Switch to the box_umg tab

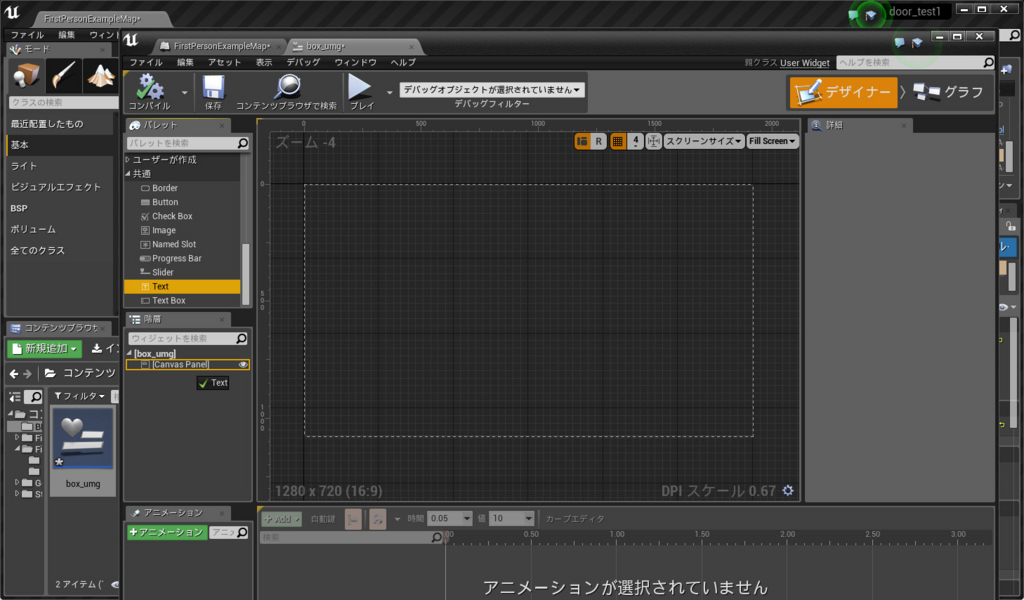(325, 46)
